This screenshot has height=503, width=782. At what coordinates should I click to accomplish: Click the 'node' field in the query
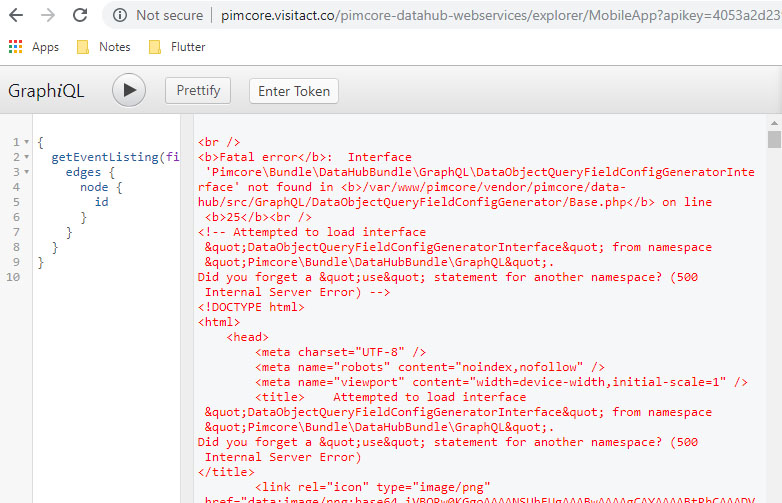click(x=94, y=187)
